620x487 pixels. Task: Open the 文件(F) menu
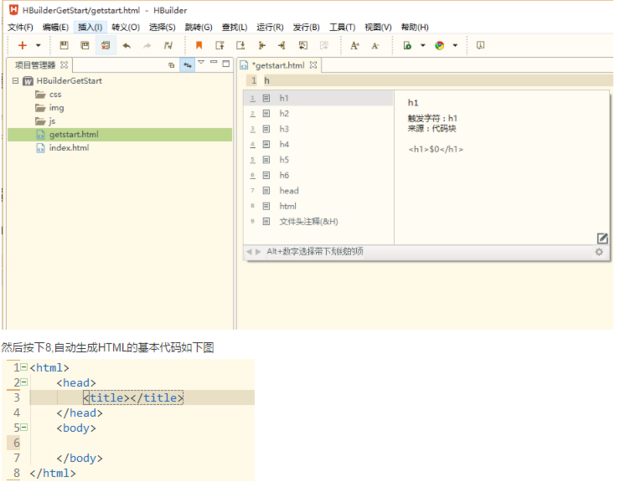[x=20, y=27]
